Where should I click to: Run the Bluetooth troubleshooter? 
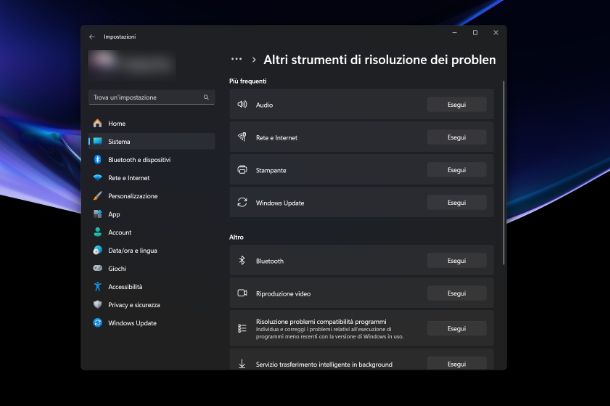456,261
